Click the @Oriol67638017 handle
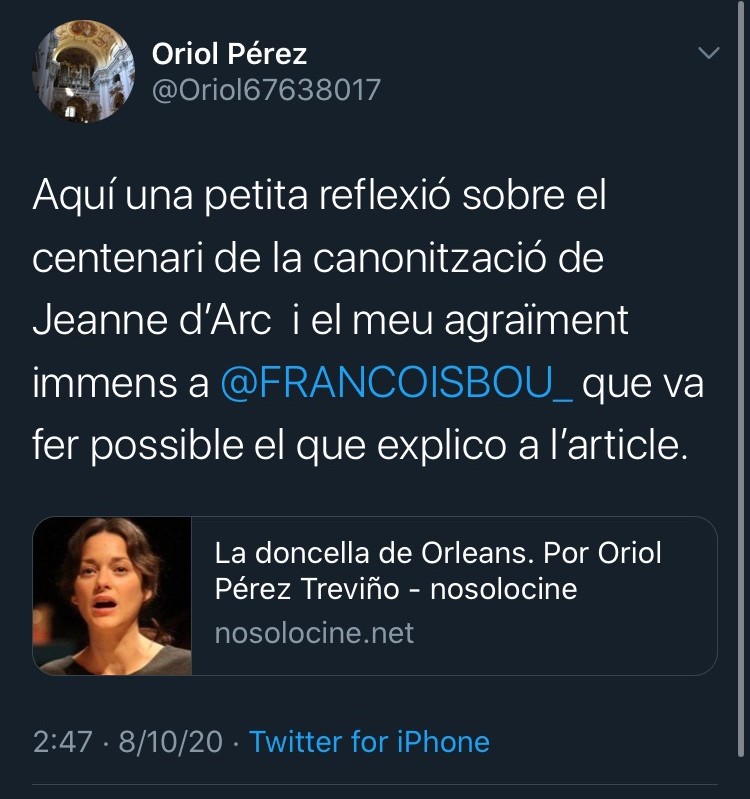Screen dimensions: 750x799 [x=266, y=90]
